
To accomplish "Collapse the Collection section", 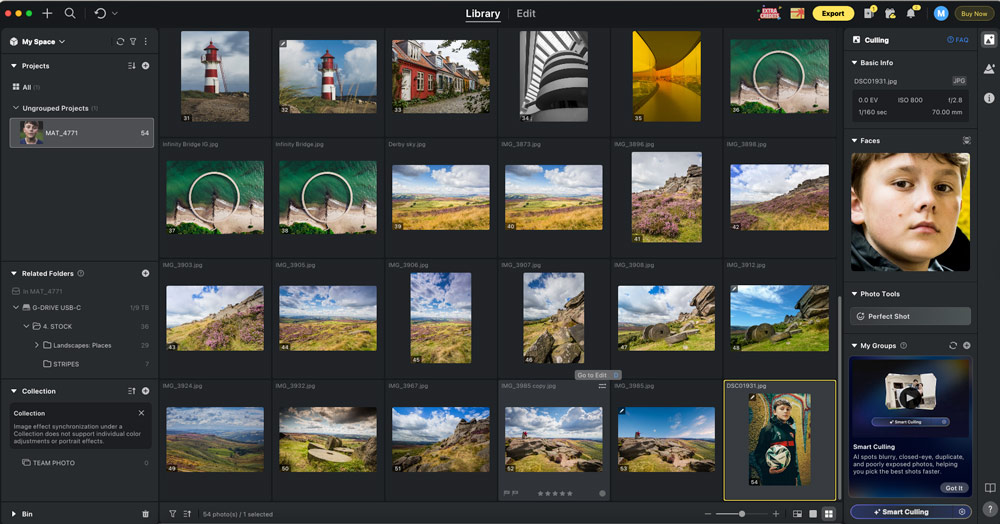I will [13, 391].
